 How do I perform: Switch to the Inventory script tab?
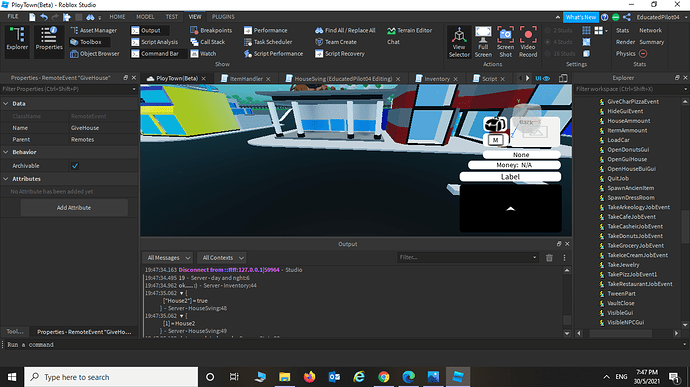point(437,79)
